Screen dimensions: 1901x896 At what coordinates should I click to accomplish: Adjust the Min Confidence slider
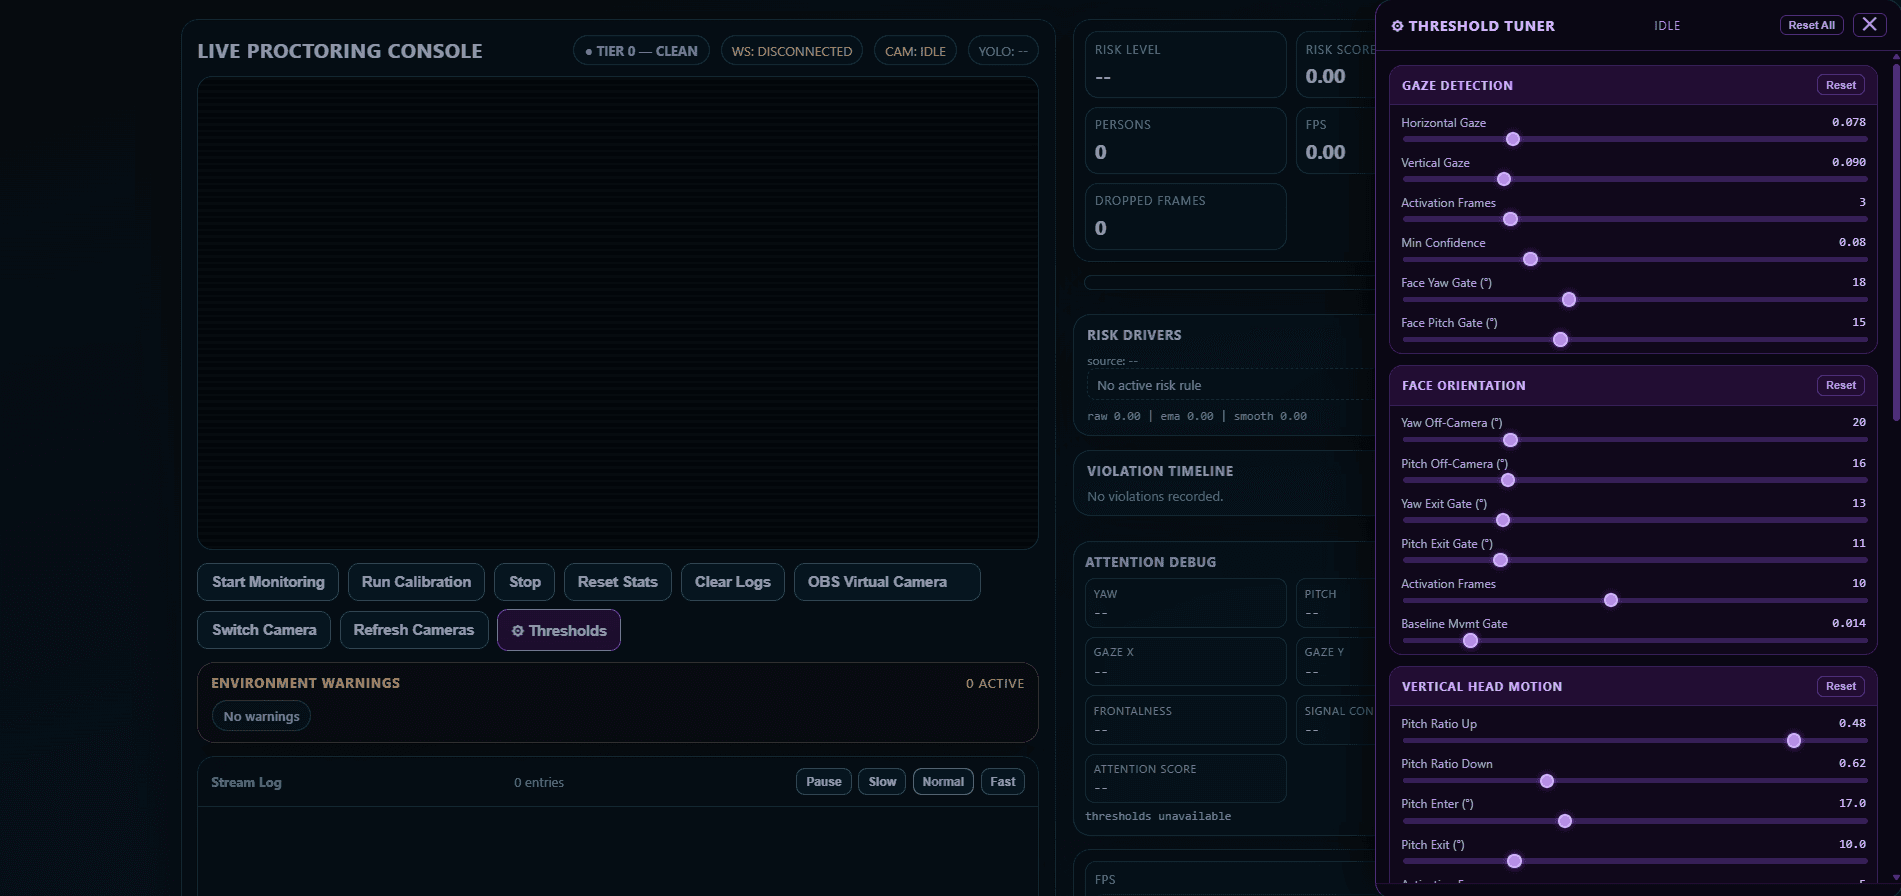[1635, 259]
